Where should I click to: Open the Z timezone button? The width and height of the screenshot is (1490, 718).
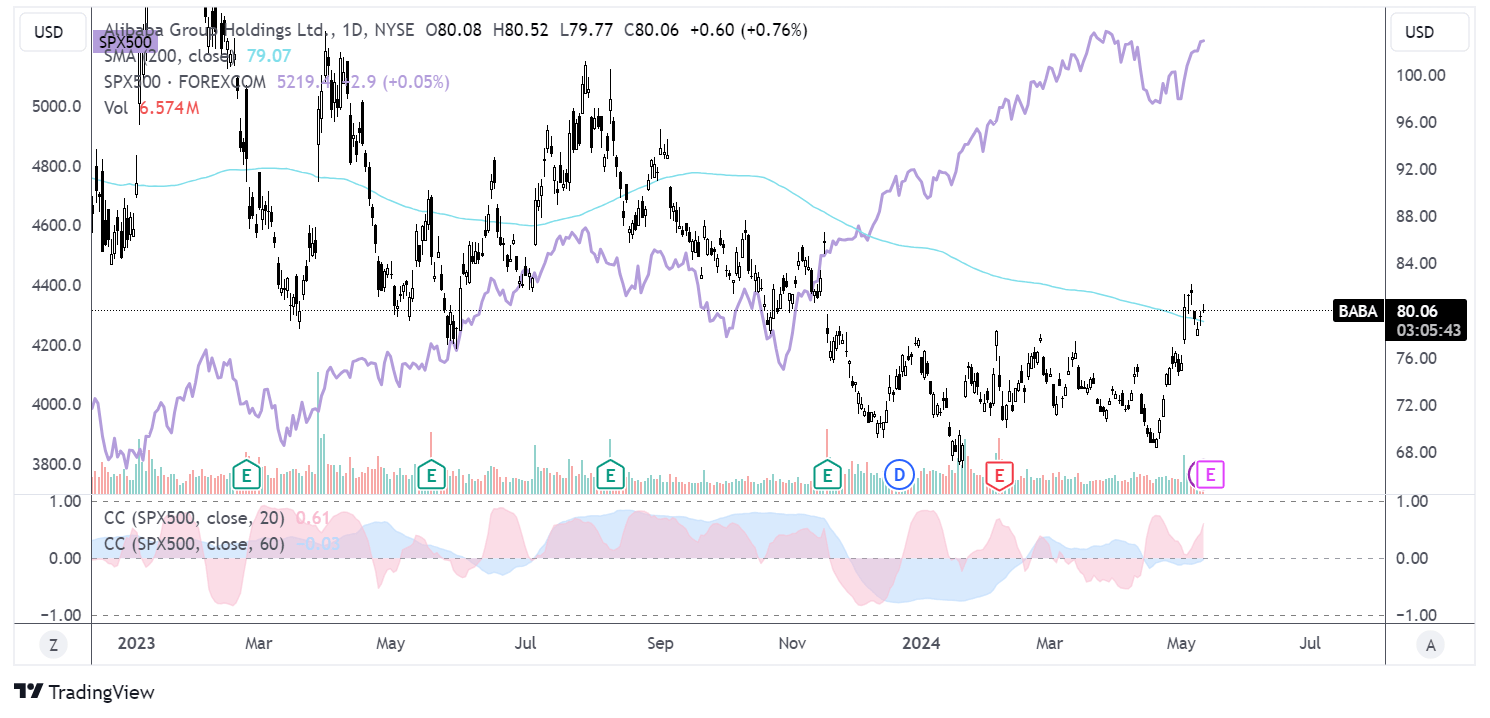(53, 645)
